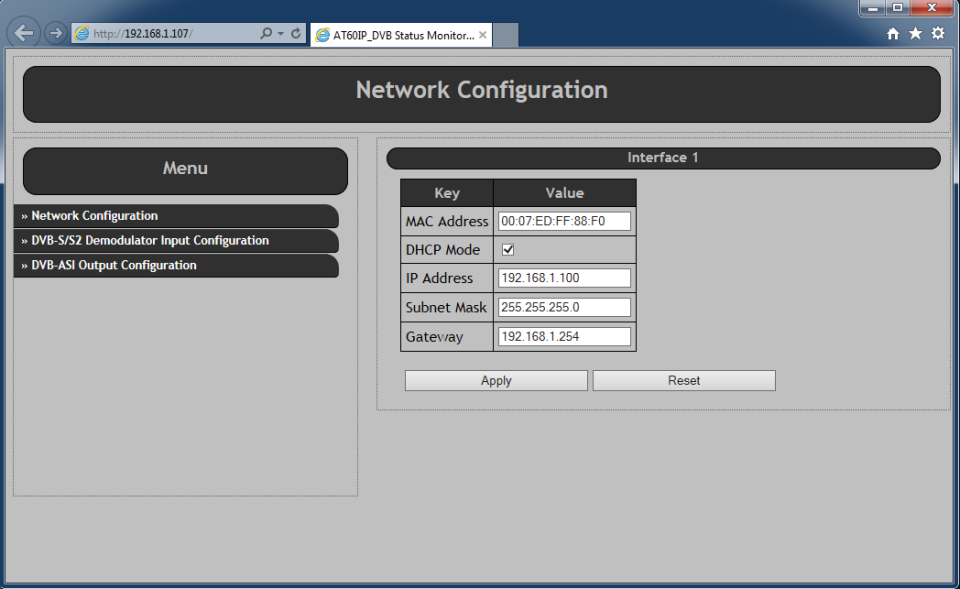The width and height of the screenshot is (960, 589).
Task: Select the Gateway input box
Action: pyautogui.click(x=564, y=337)
